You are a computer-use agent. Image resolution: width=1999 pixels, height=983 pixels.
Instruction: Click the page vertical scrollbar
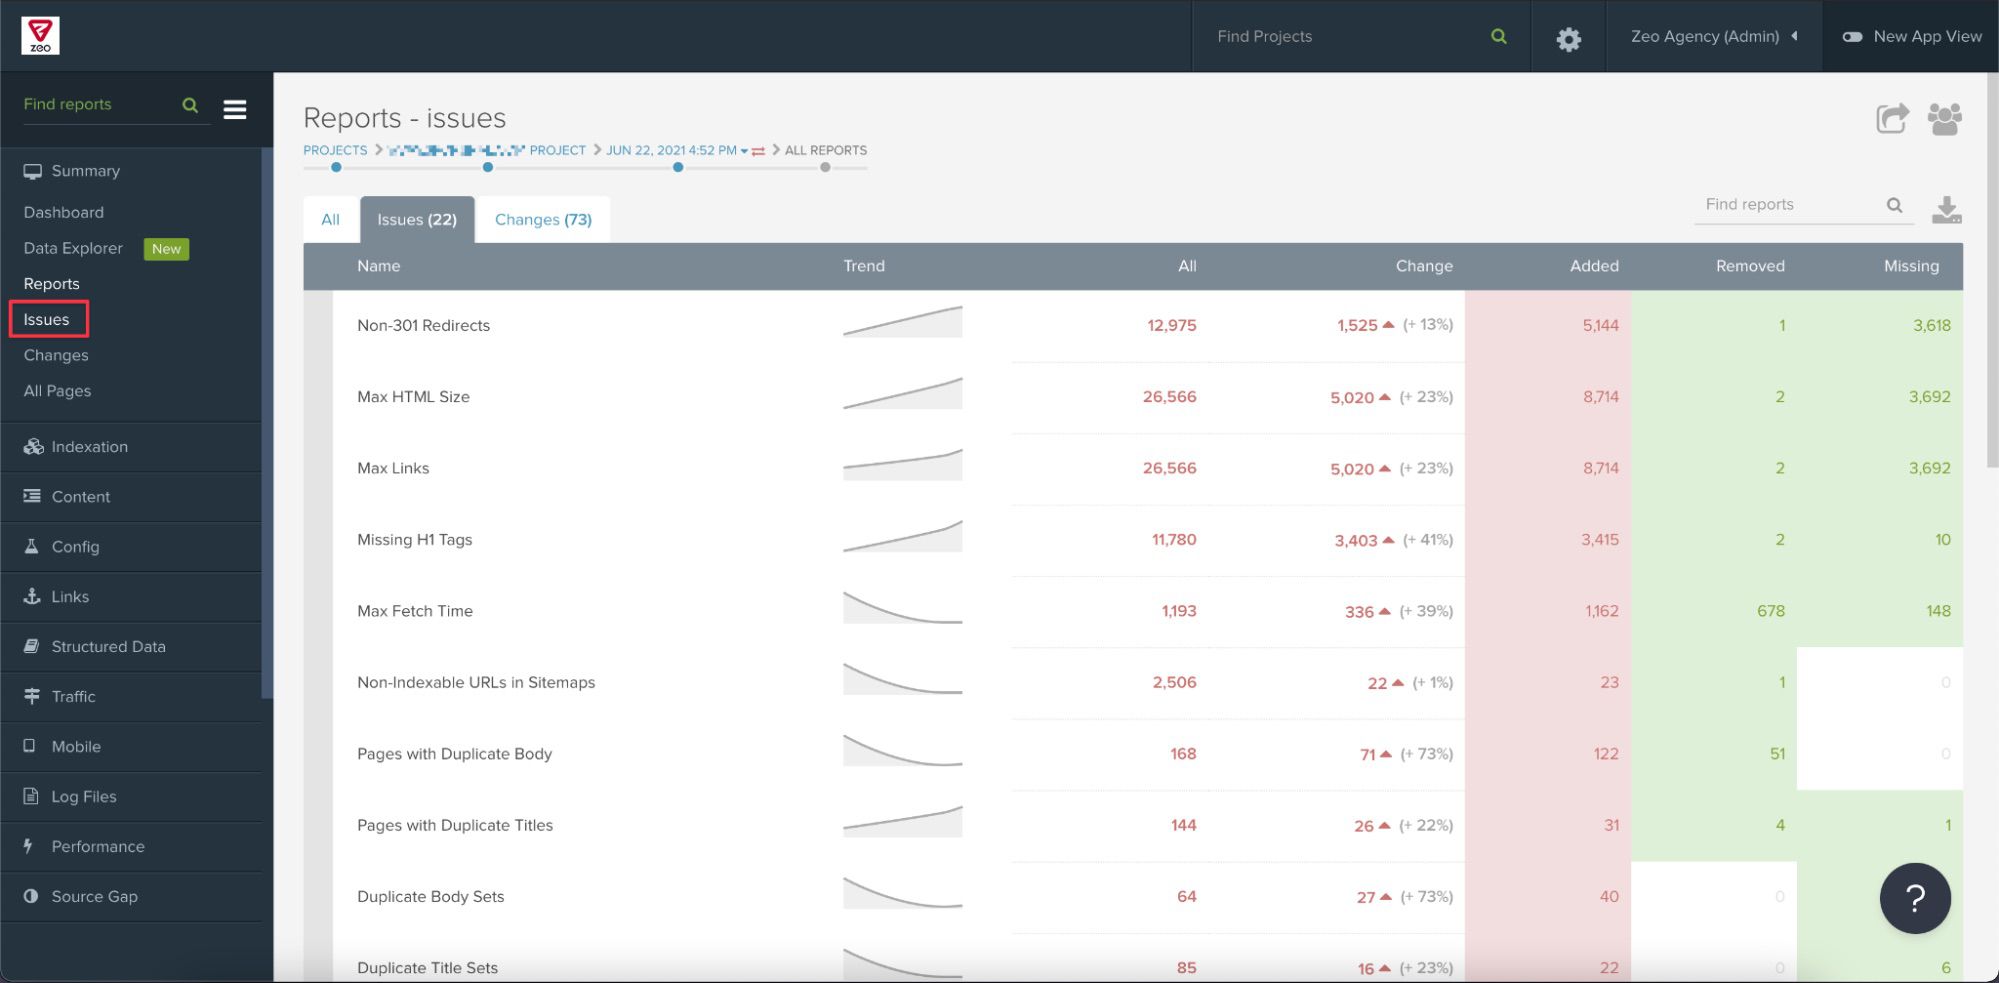[1992, 270]
